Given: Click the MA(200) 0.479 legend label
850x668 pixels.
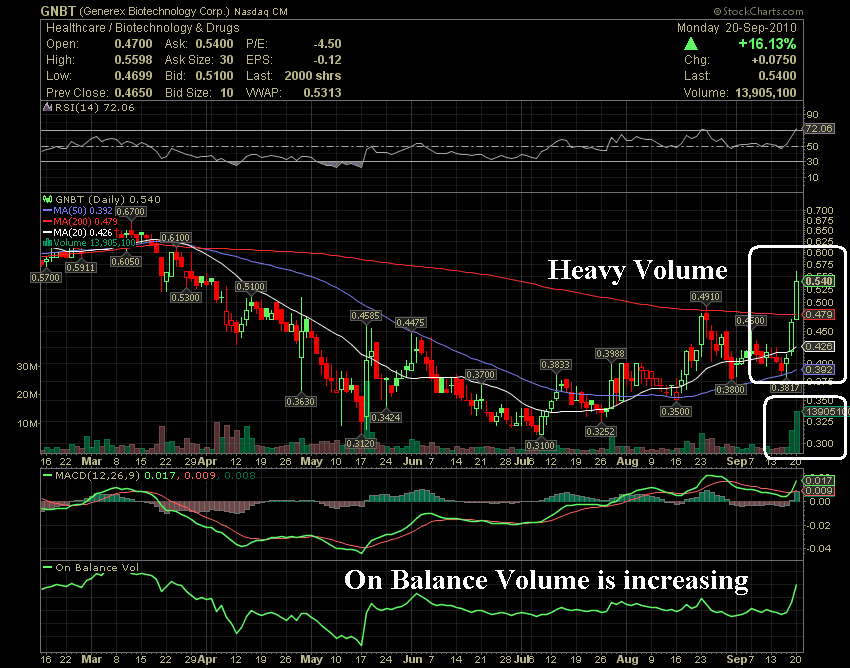Looking at the screenshot, I should [85, 221].
